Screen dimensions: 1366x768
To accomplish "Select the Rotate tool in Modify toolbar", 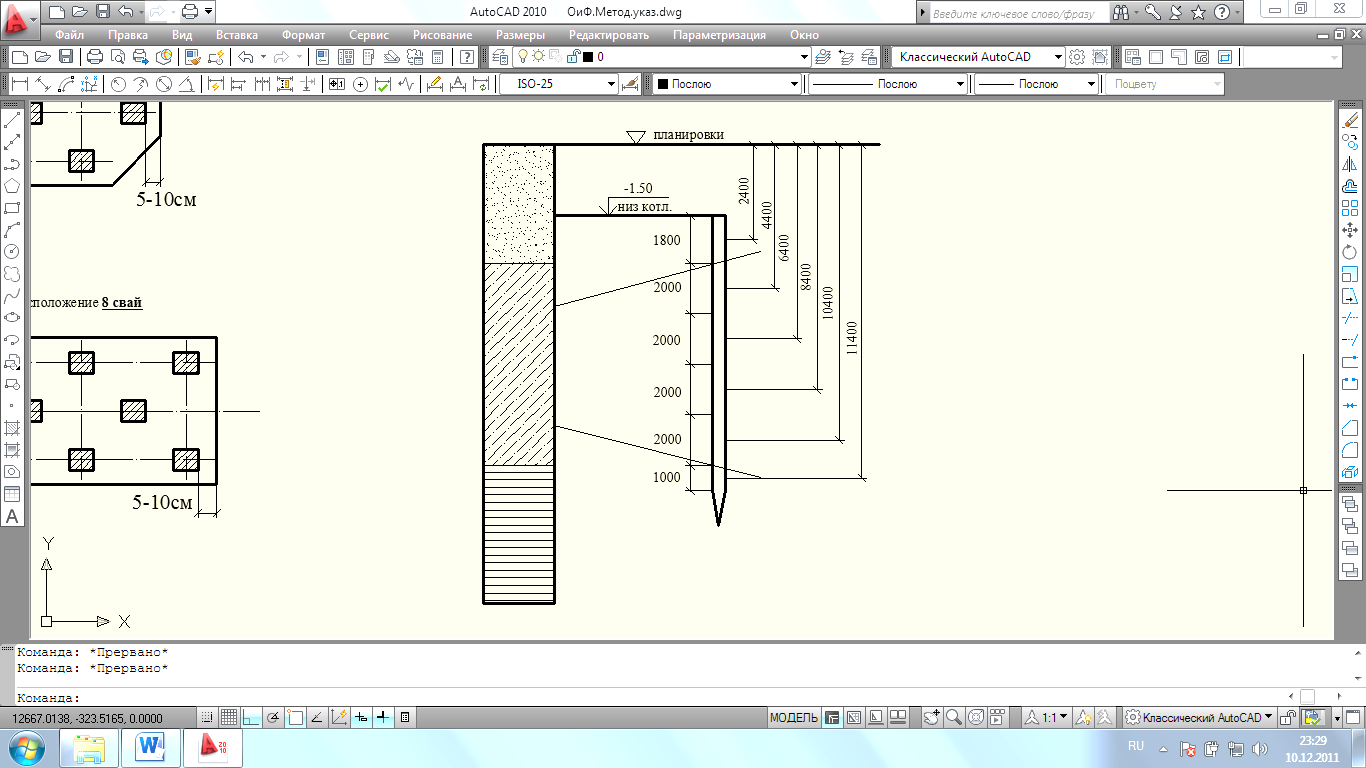I will click(x=1350, y=252).
